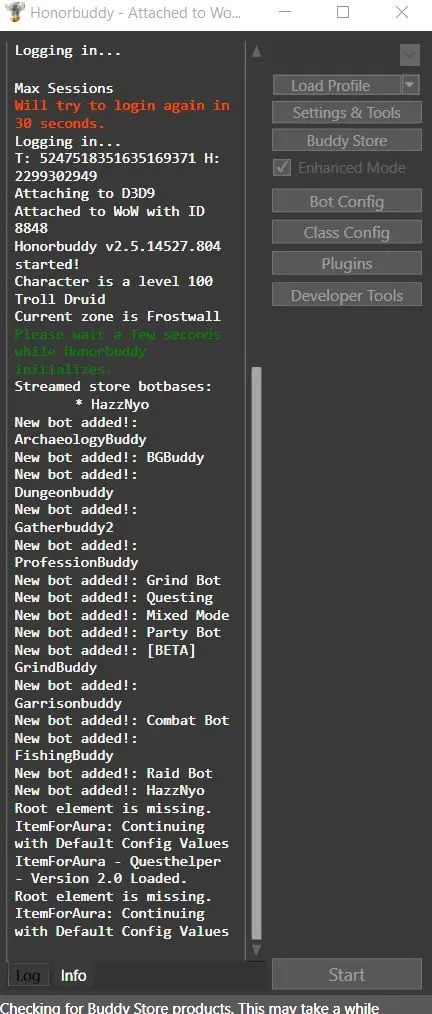Expand the Load Profile arrow dropdown
The image size is (432, 1014).
[x=411, y=85]
